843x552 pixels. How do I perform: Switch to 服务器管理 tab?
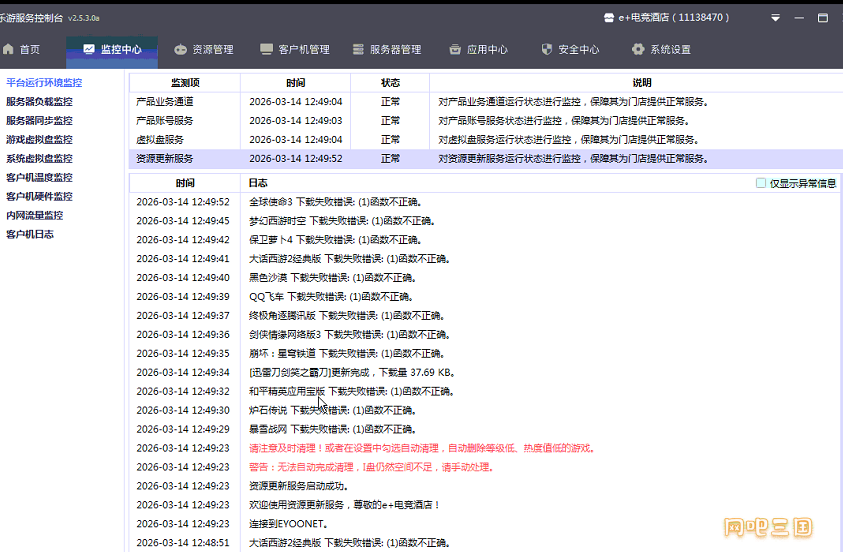(x=387, y=49)
